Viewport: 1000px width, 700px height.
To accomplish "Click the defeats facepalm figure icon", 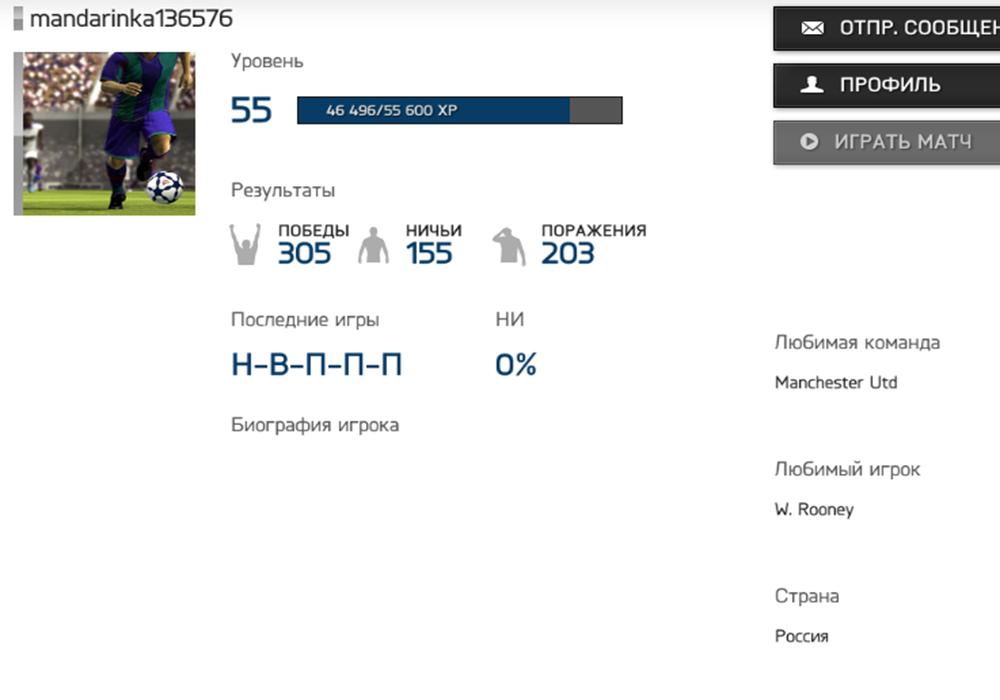I will point(509,246).
